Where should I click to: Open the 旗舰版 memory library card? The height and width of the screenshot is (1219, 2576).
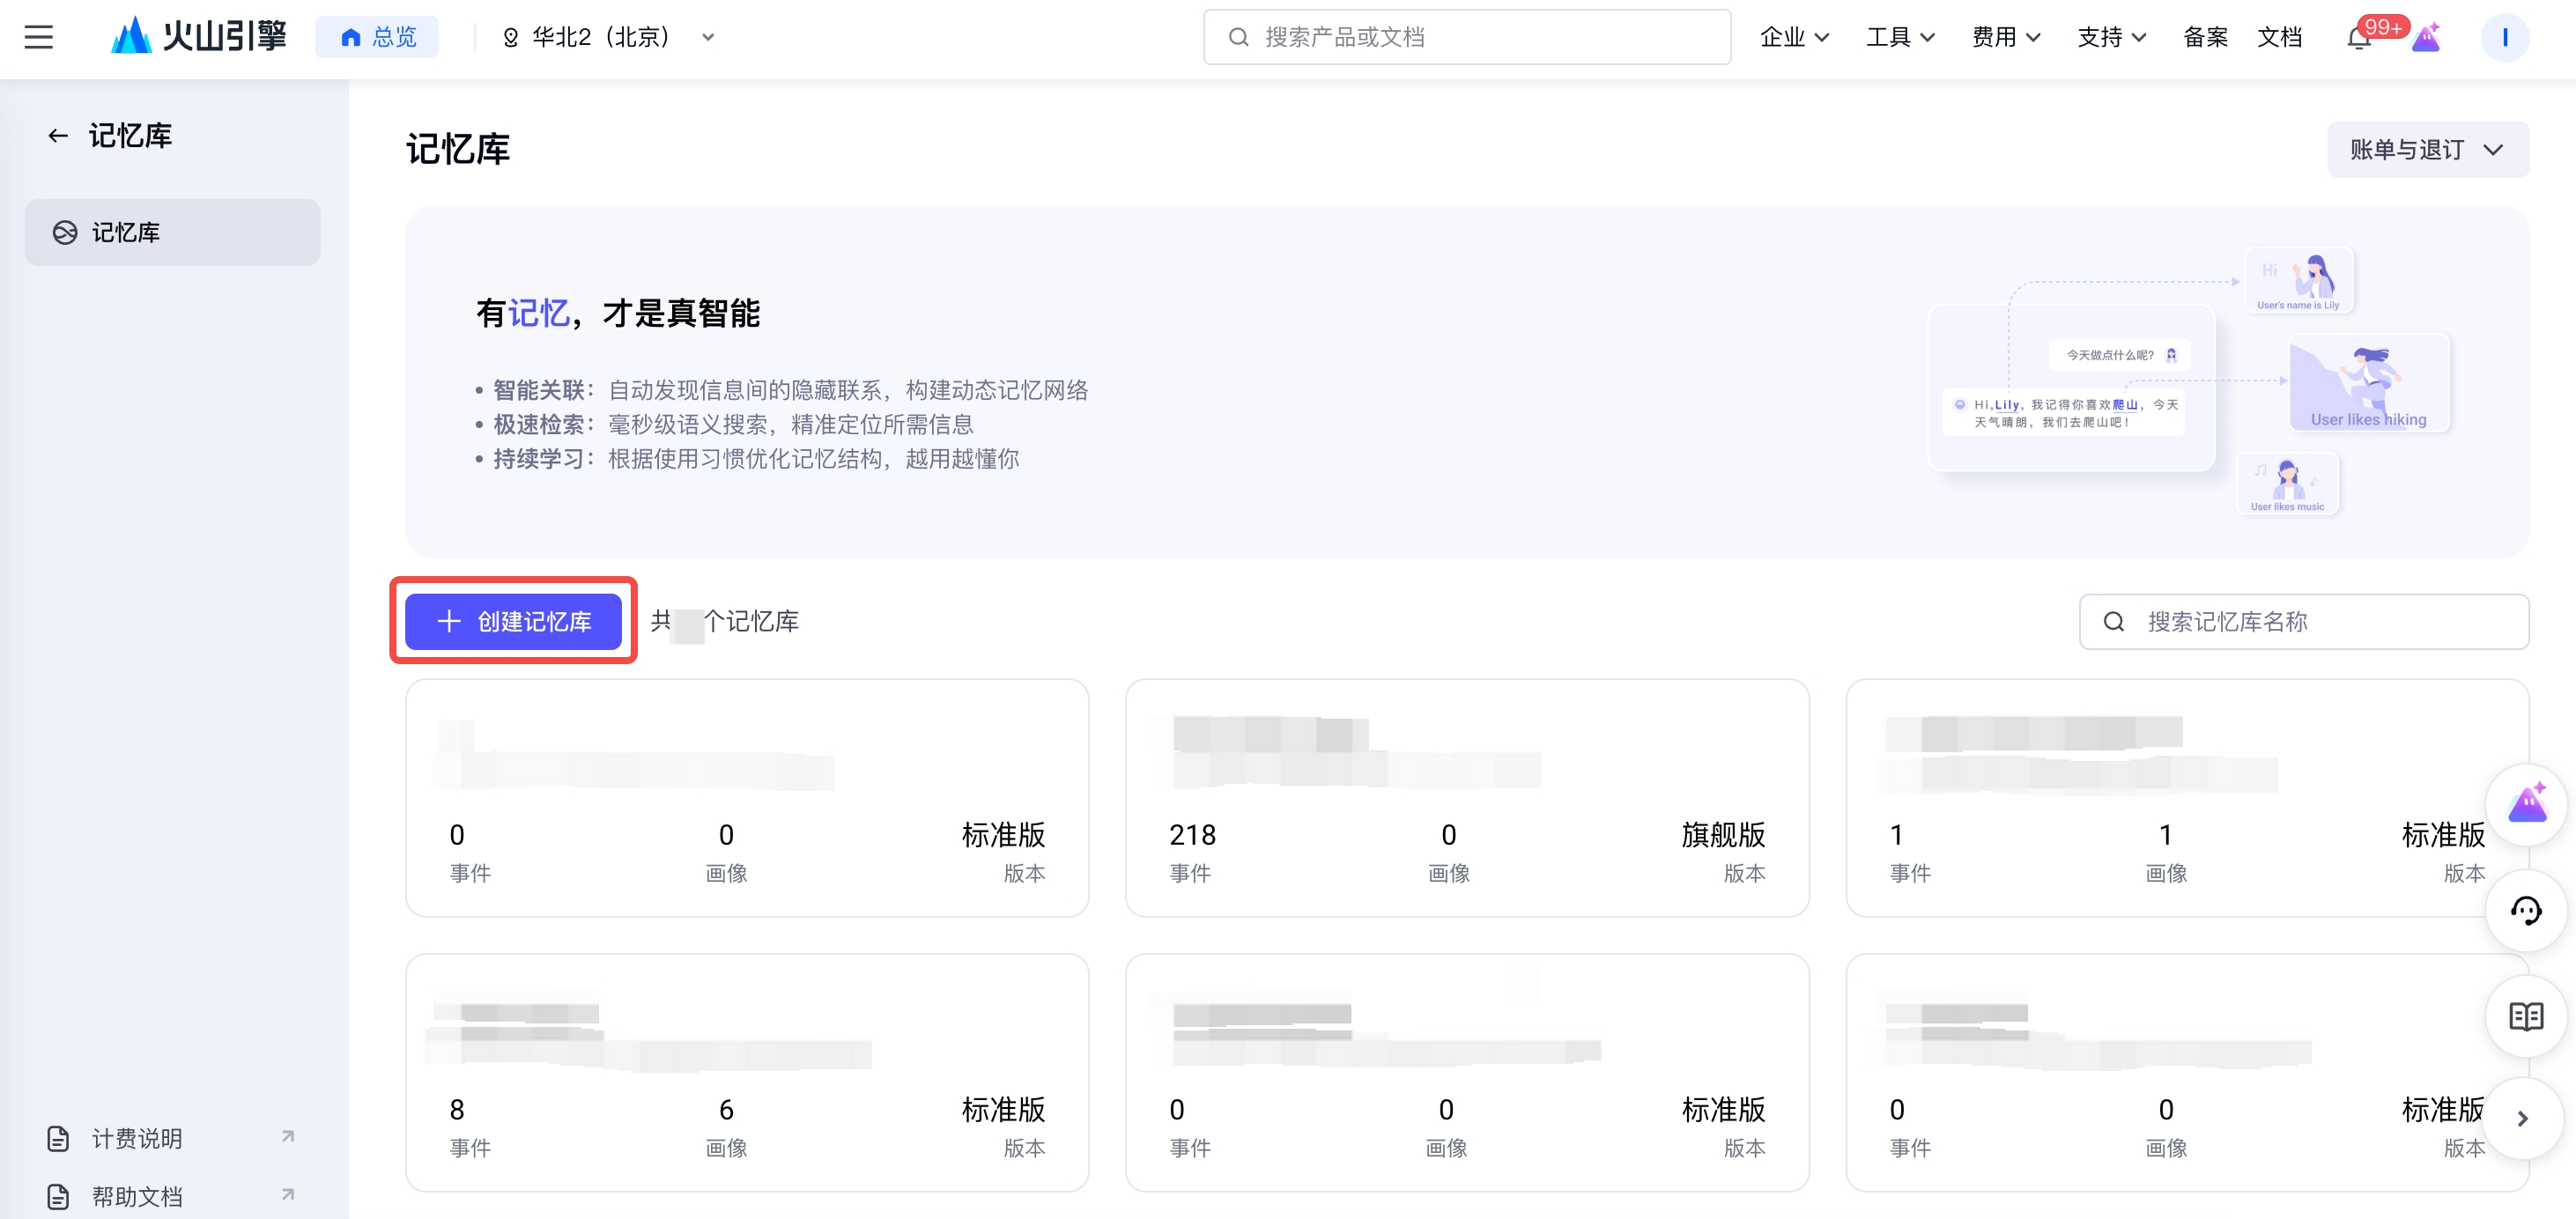click(x=1466, y=798)
